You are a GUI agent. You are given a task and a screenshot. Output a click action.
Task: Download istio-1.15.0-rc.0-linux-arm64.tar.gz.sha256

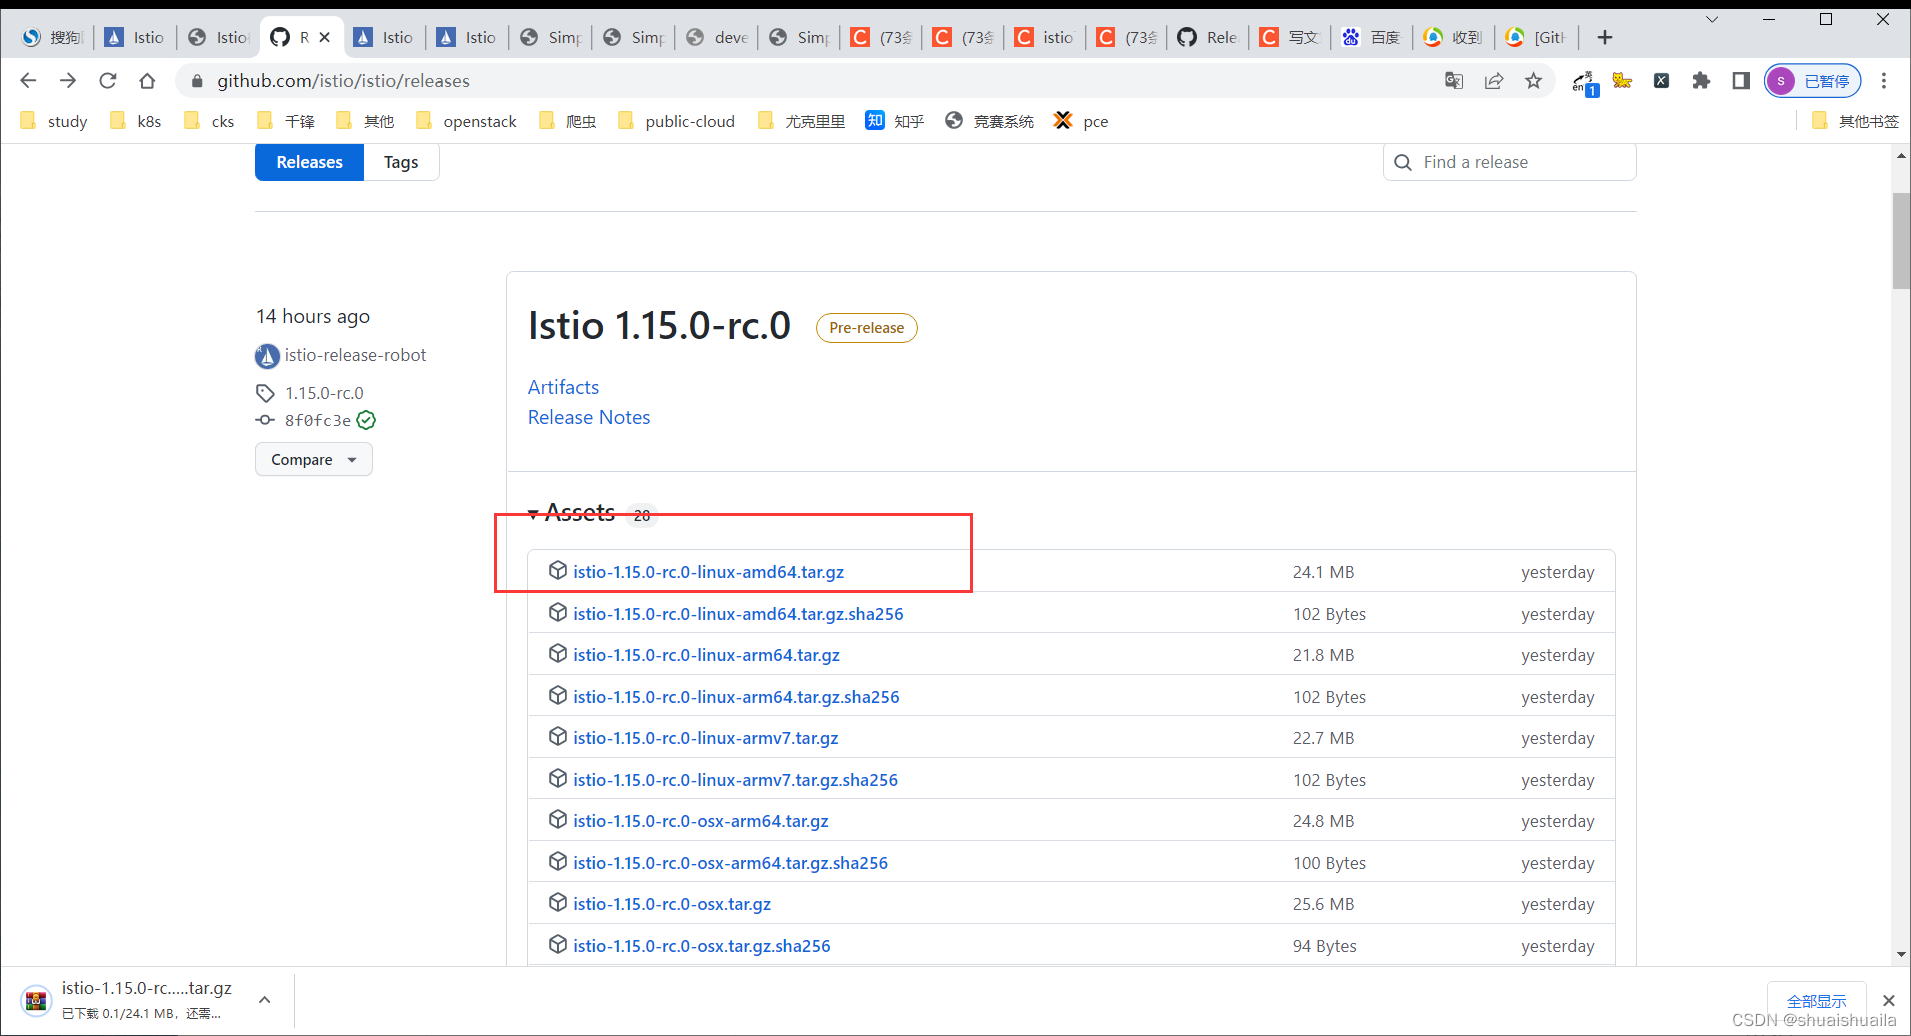[736, 697]
